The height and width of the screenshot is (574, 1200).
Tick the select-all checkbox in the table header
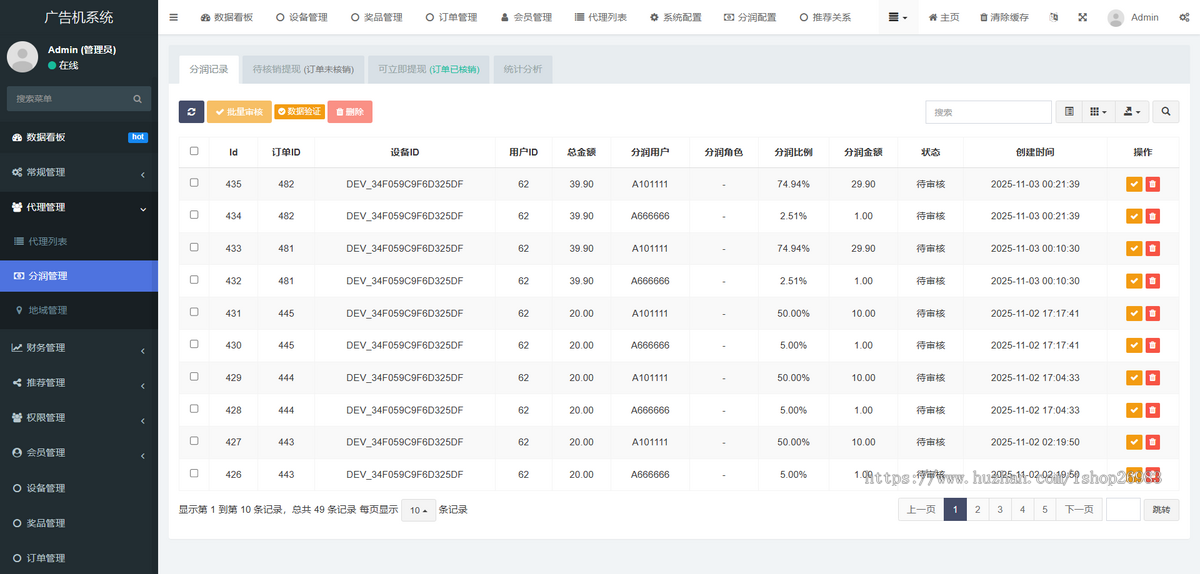[x=194, y=151]
